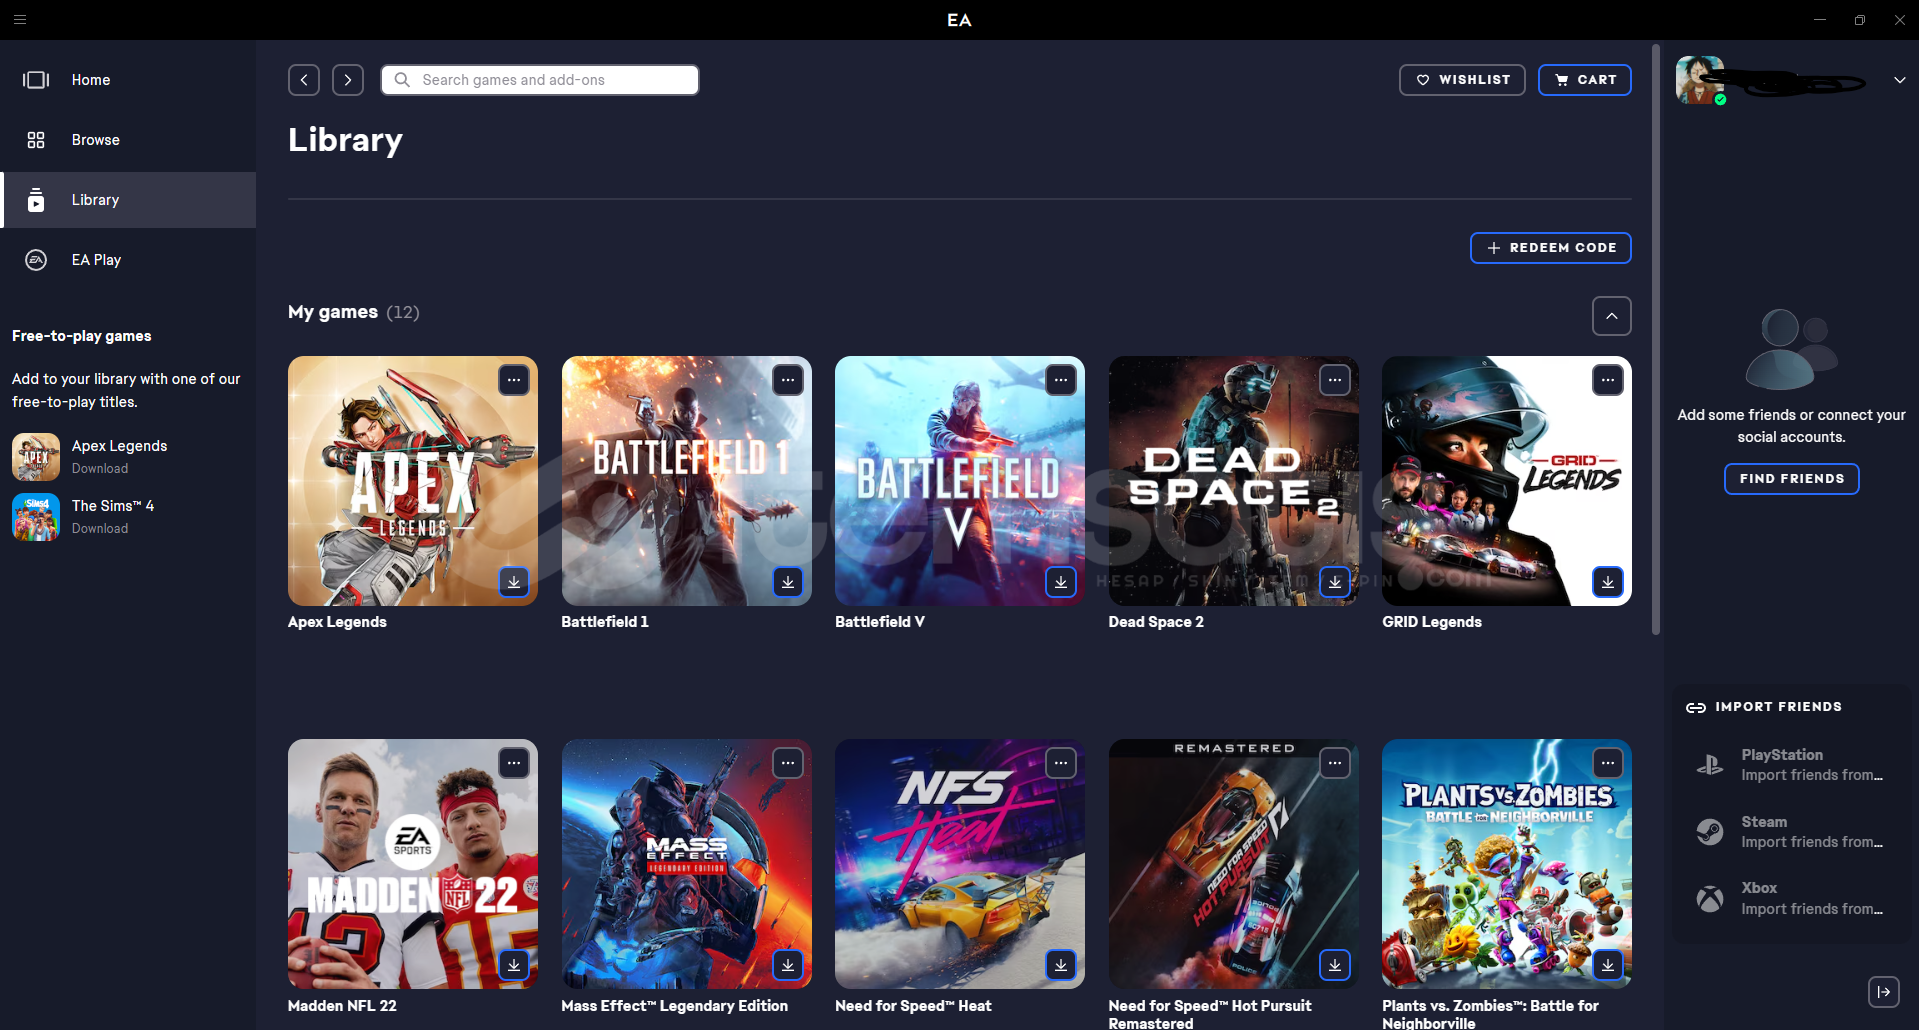This screenshot has height=1030, width=1919.
Task: Click the Battlefield 1 game title
Action: point(605,622)
